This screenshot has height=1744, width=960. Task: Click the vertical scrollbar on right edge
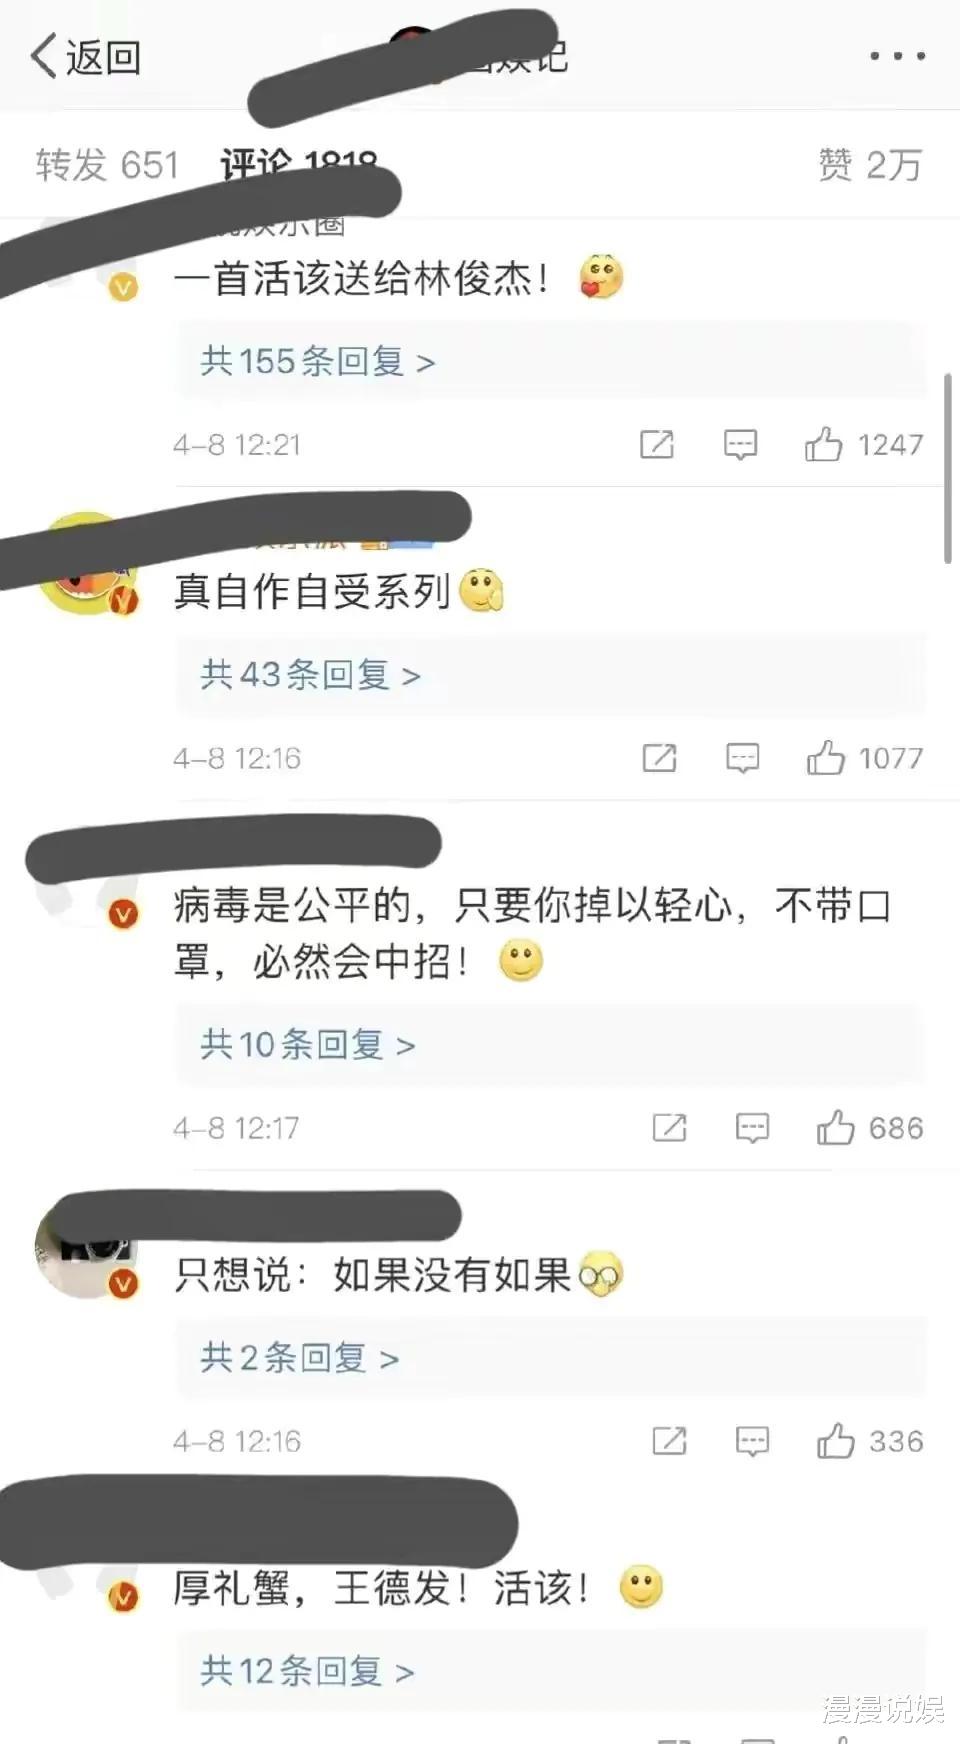(x=948, y=468)
